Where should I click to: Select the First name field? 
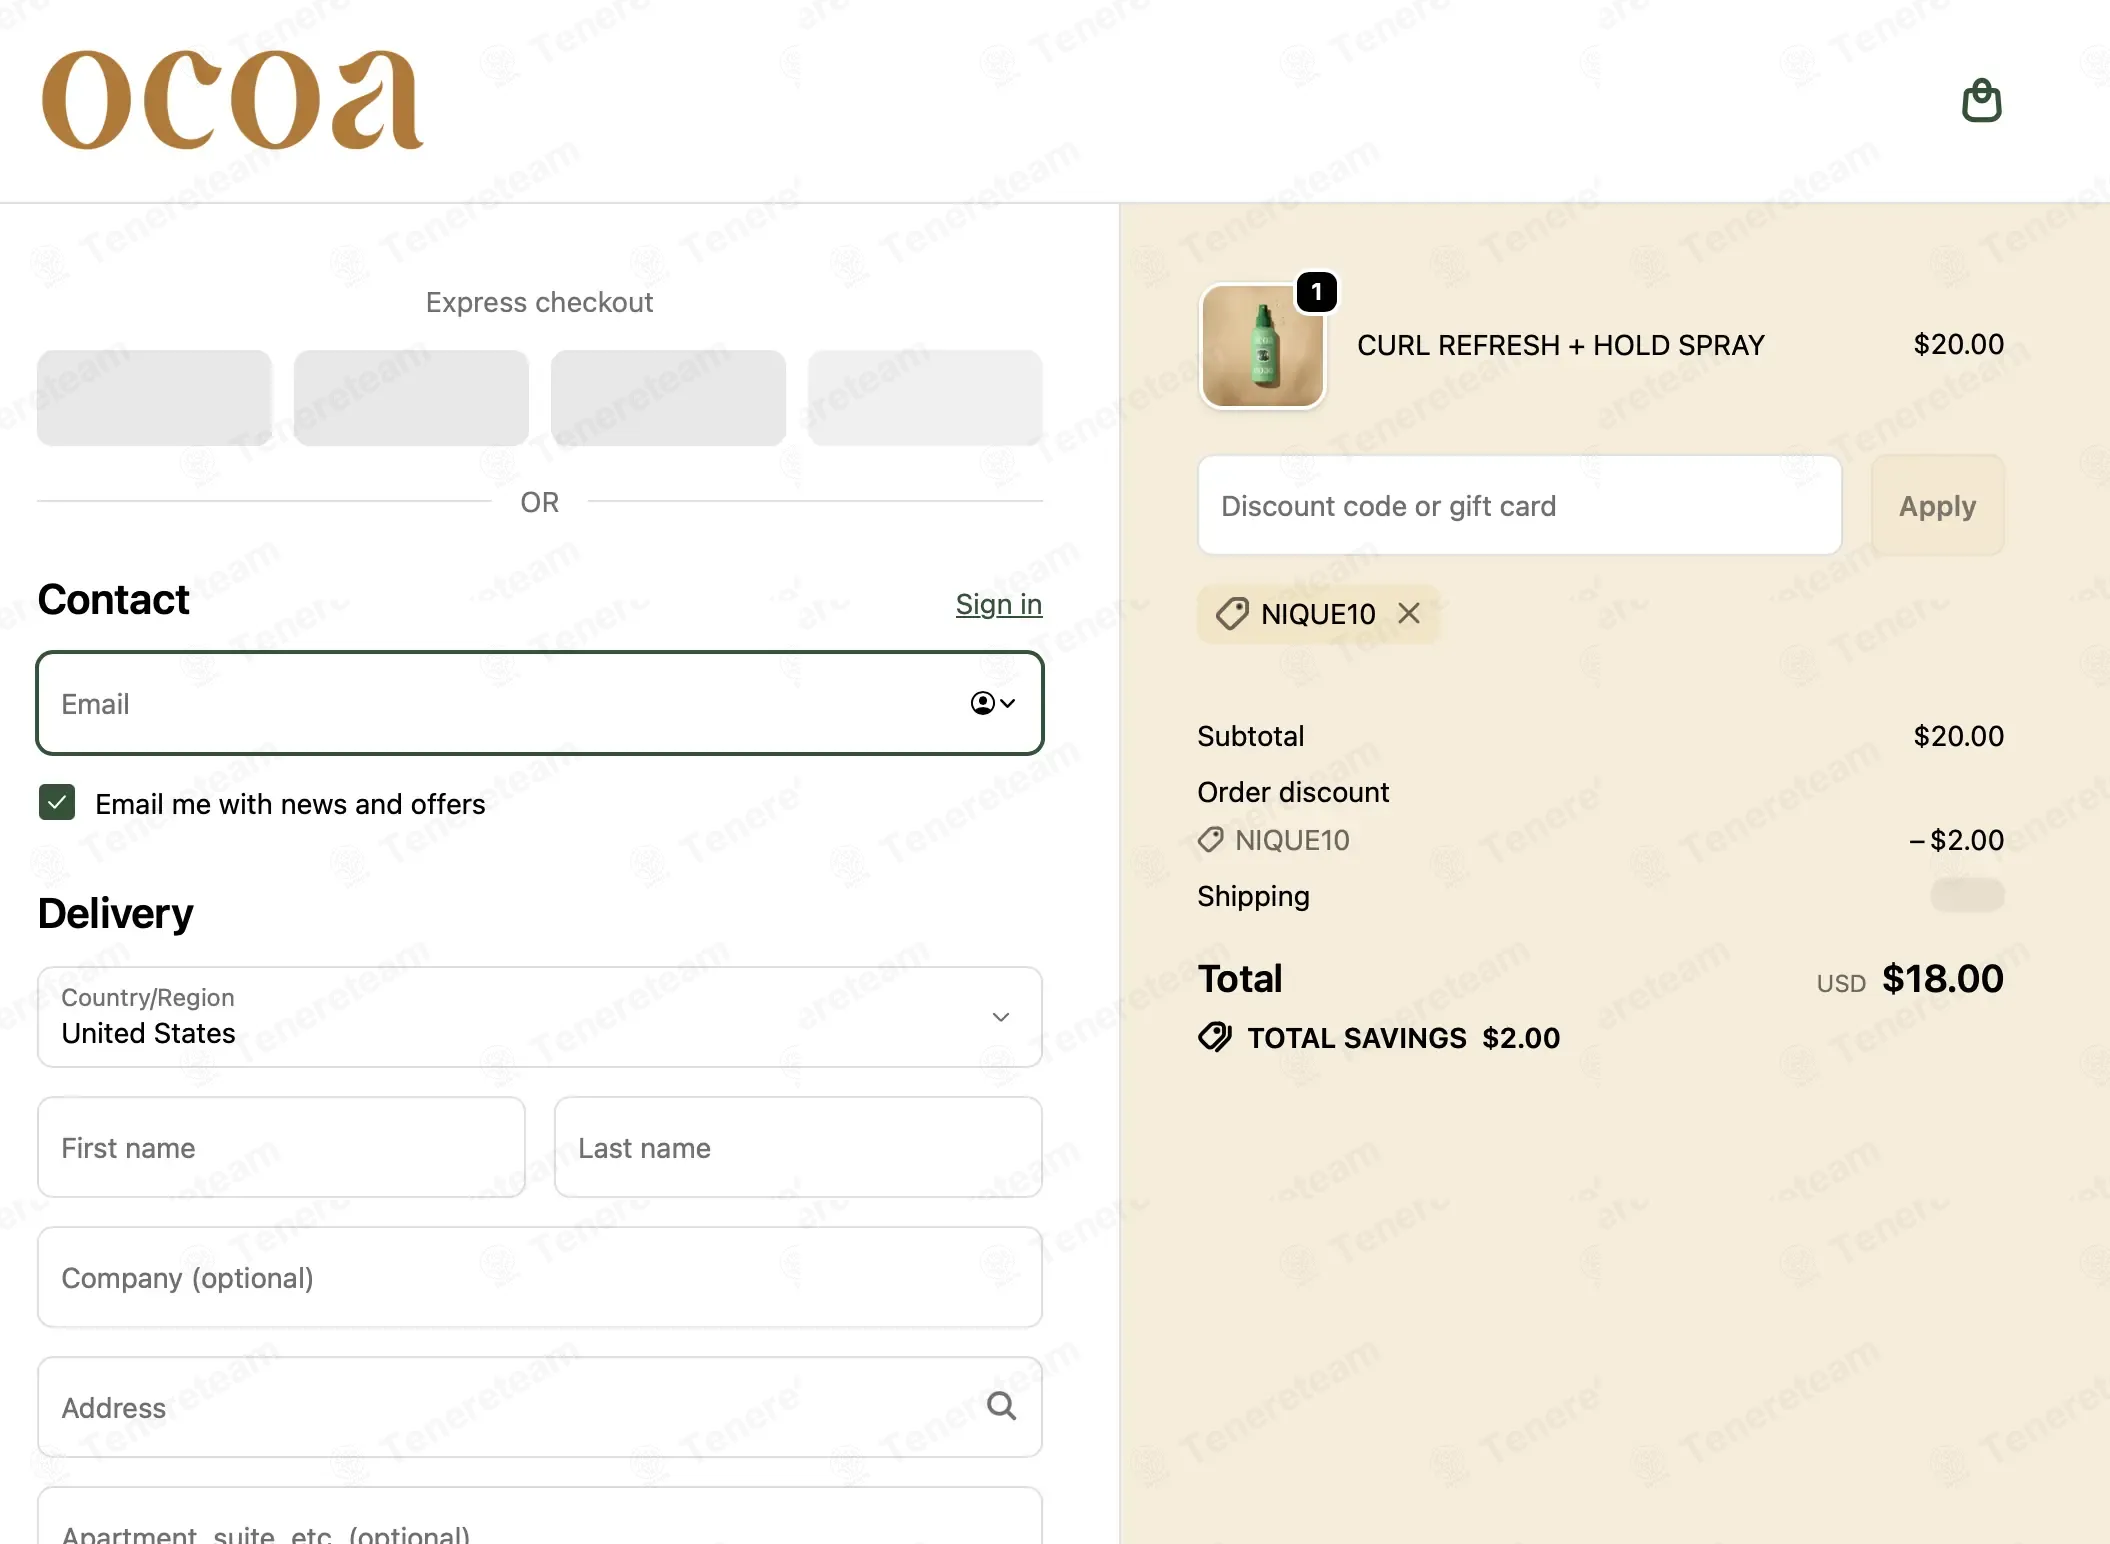(281, 1147)
